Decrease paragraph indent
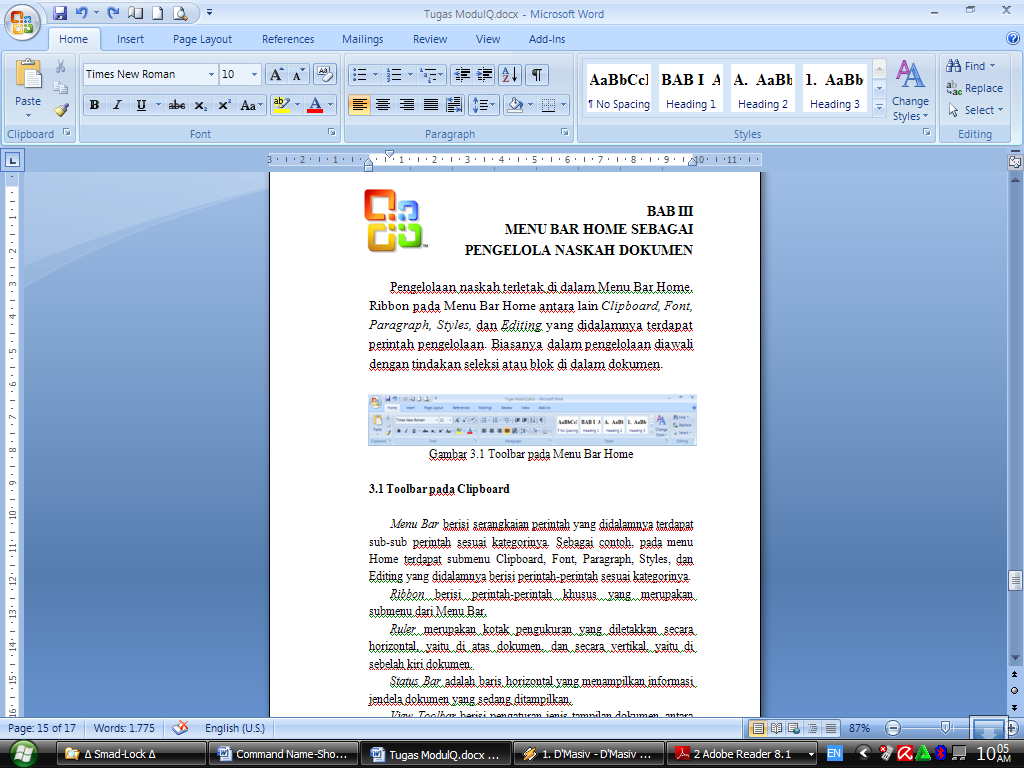This screenshot has height=768, width=1024. coord(462,74)
